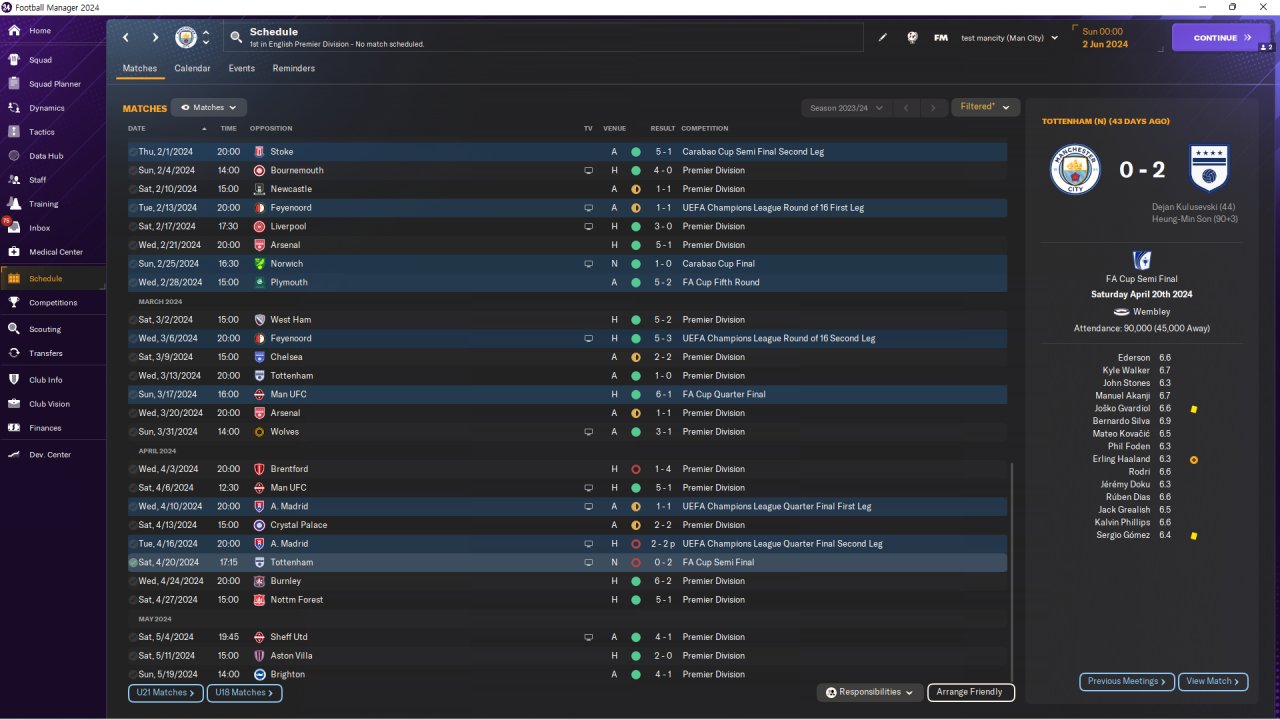Viewport: 1280px width, 720px height.
Task: Click the pencil edit icon in top bar
Action: click(x=883, y=38)
